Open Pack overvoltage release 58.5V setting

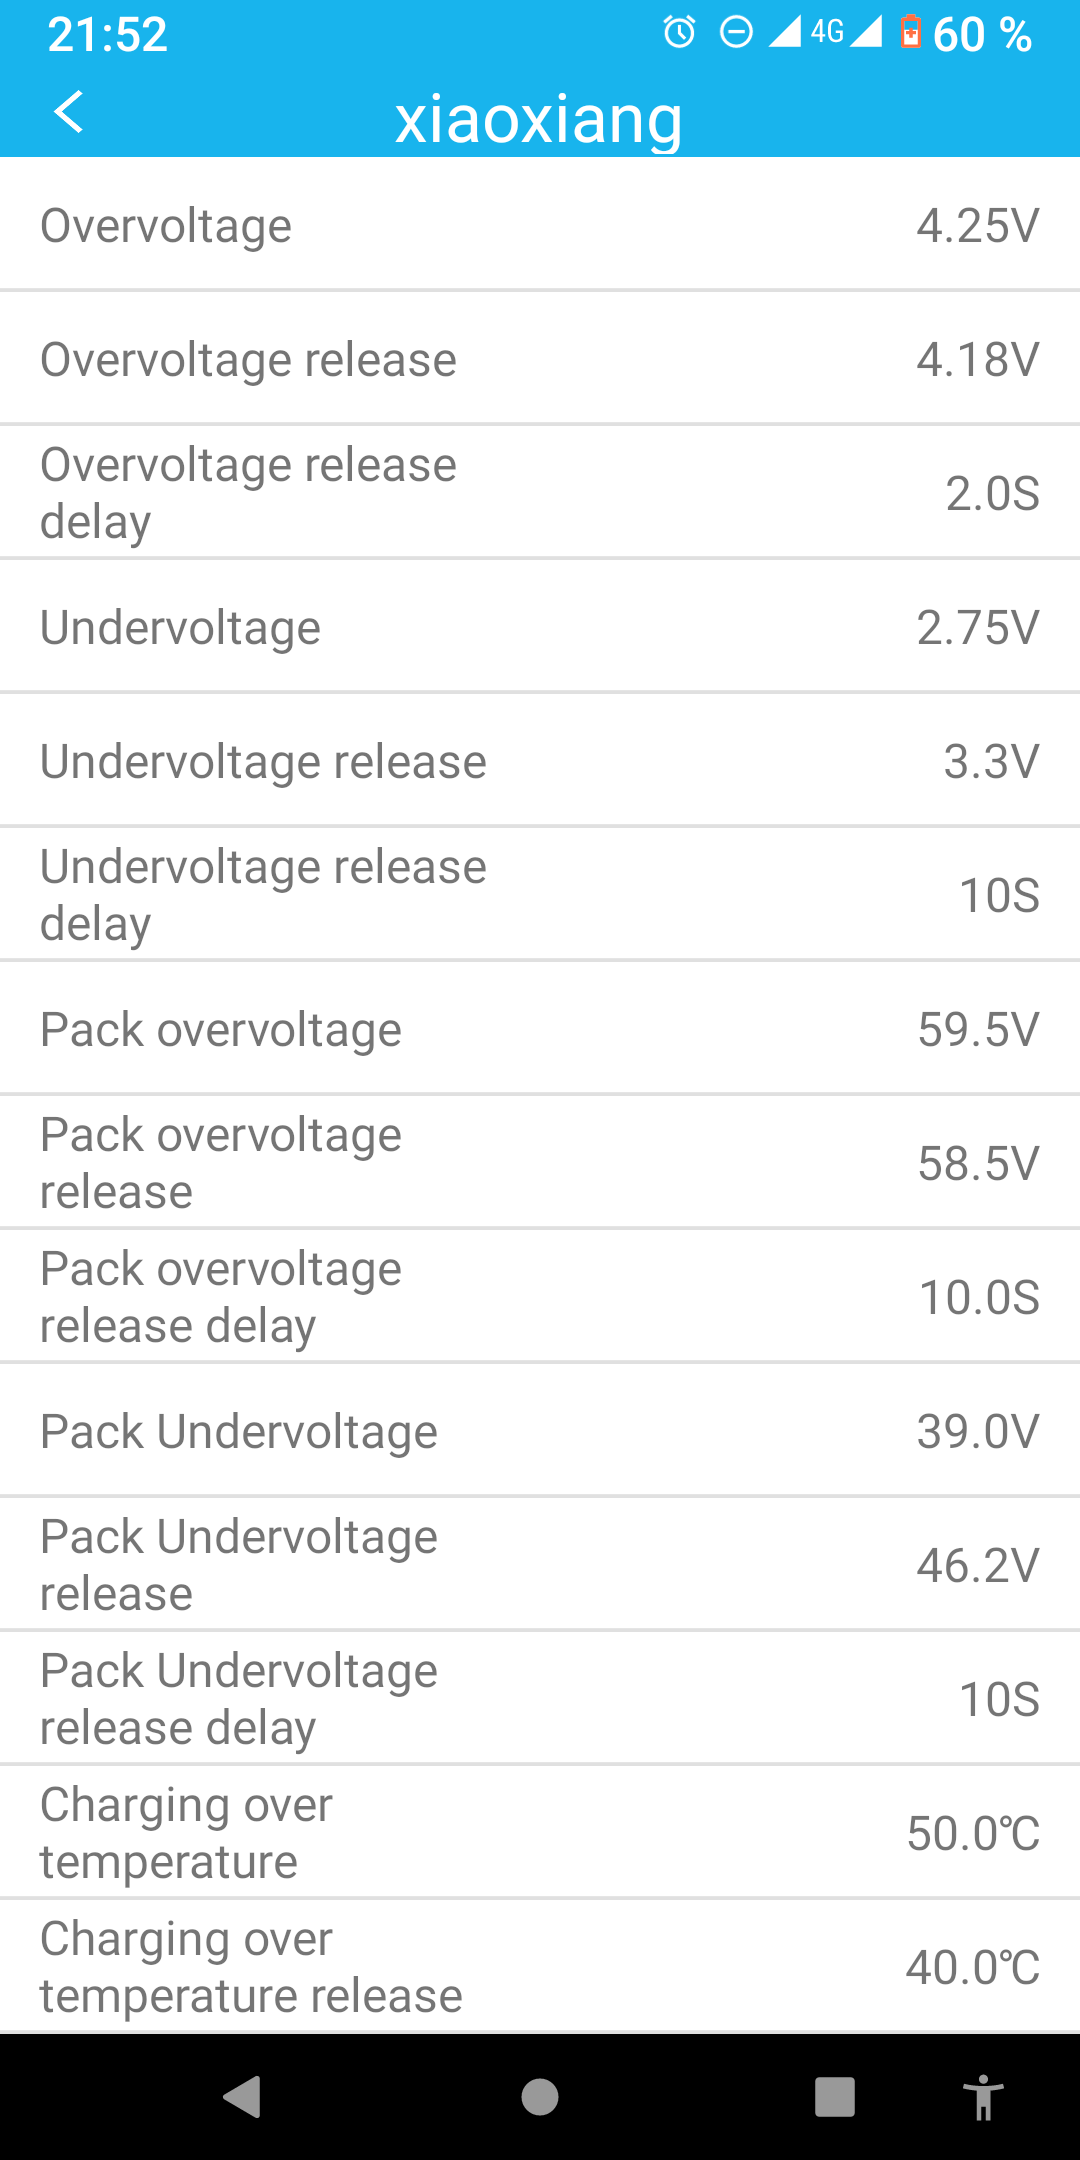pyautogui.click(x=540, y=1163)
